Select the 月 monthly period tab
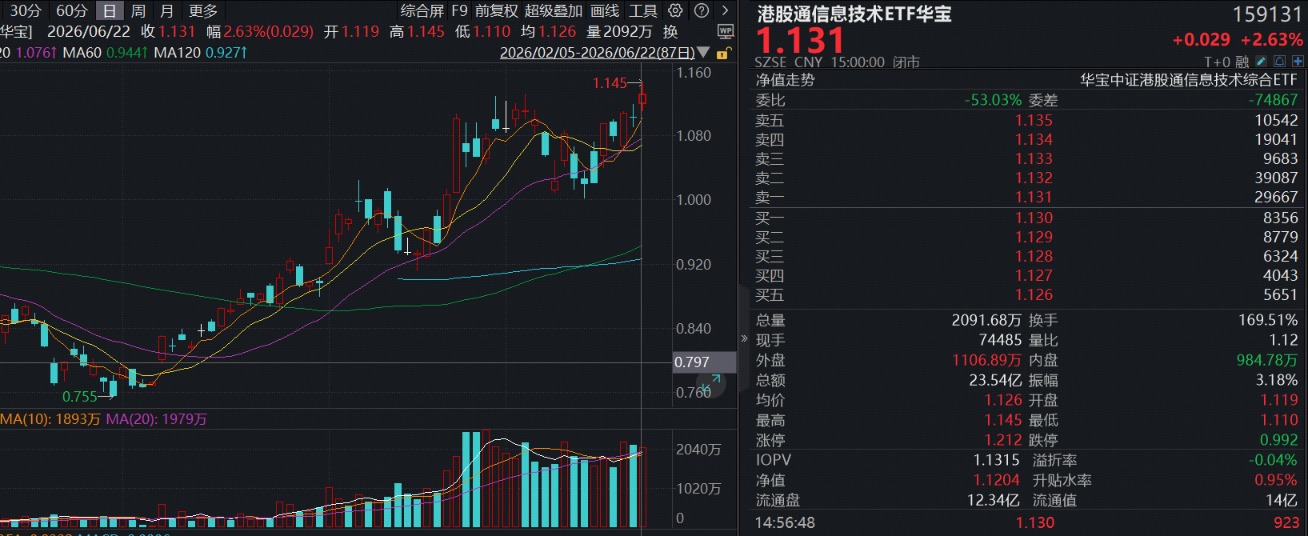The image size is (1308, 536). pyautogui.click(x=166, y=11)
